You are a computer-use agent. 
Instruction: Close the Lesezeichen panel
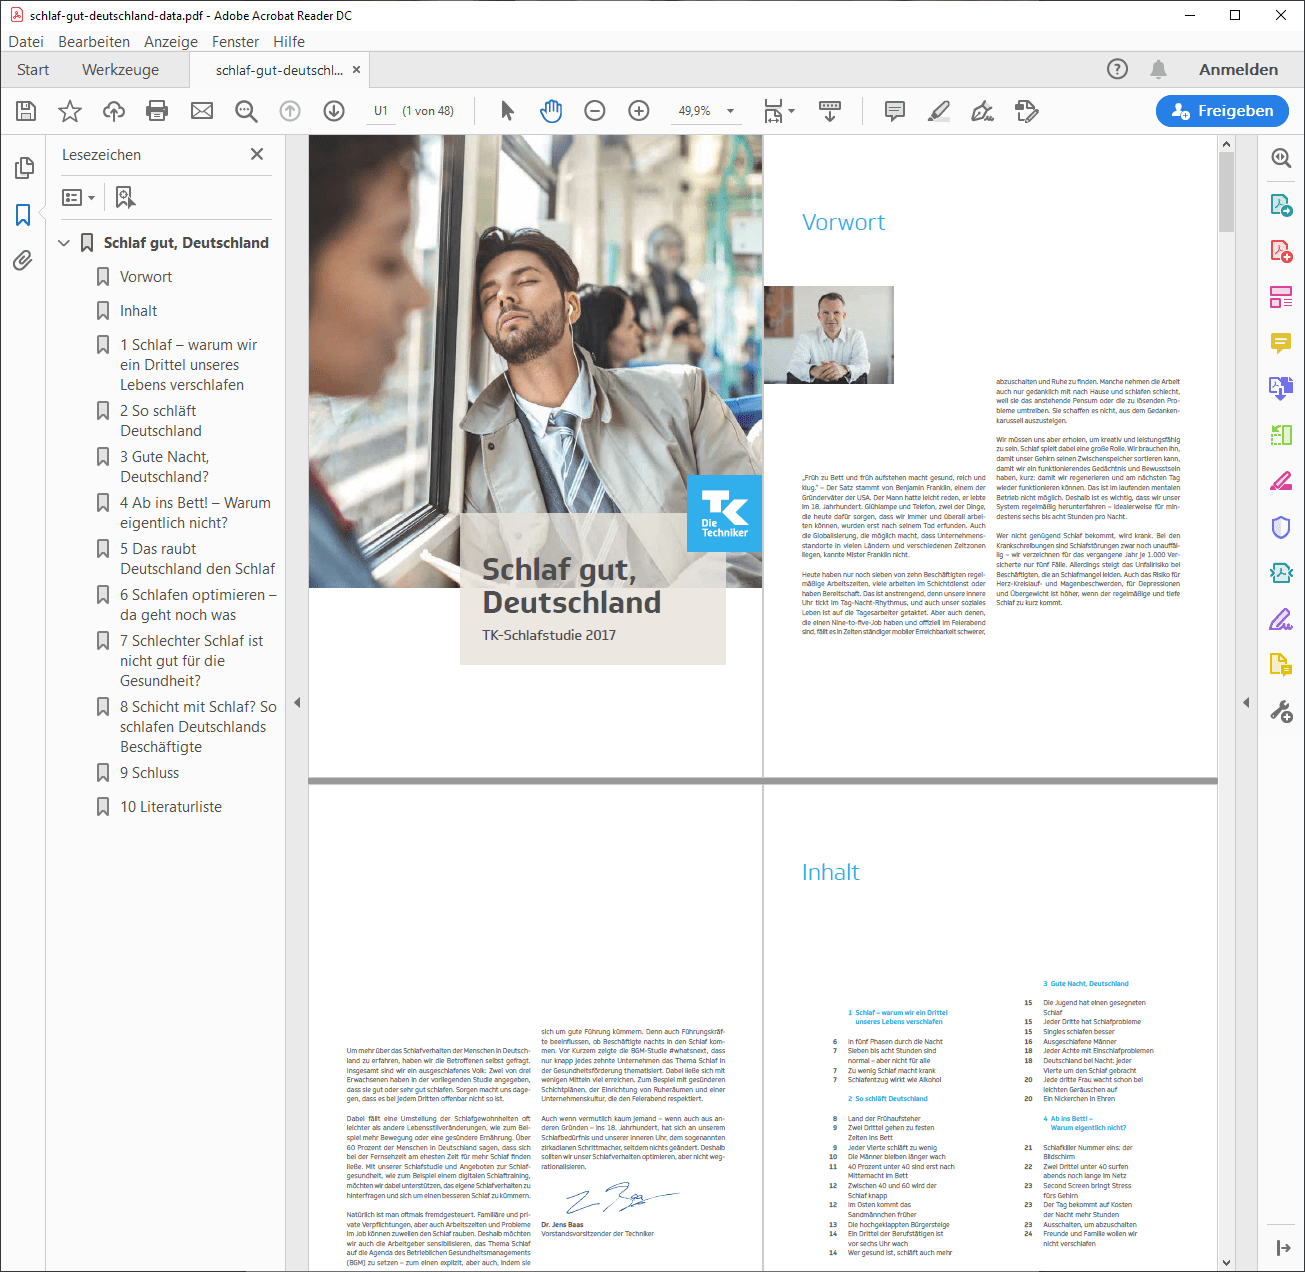257,154
